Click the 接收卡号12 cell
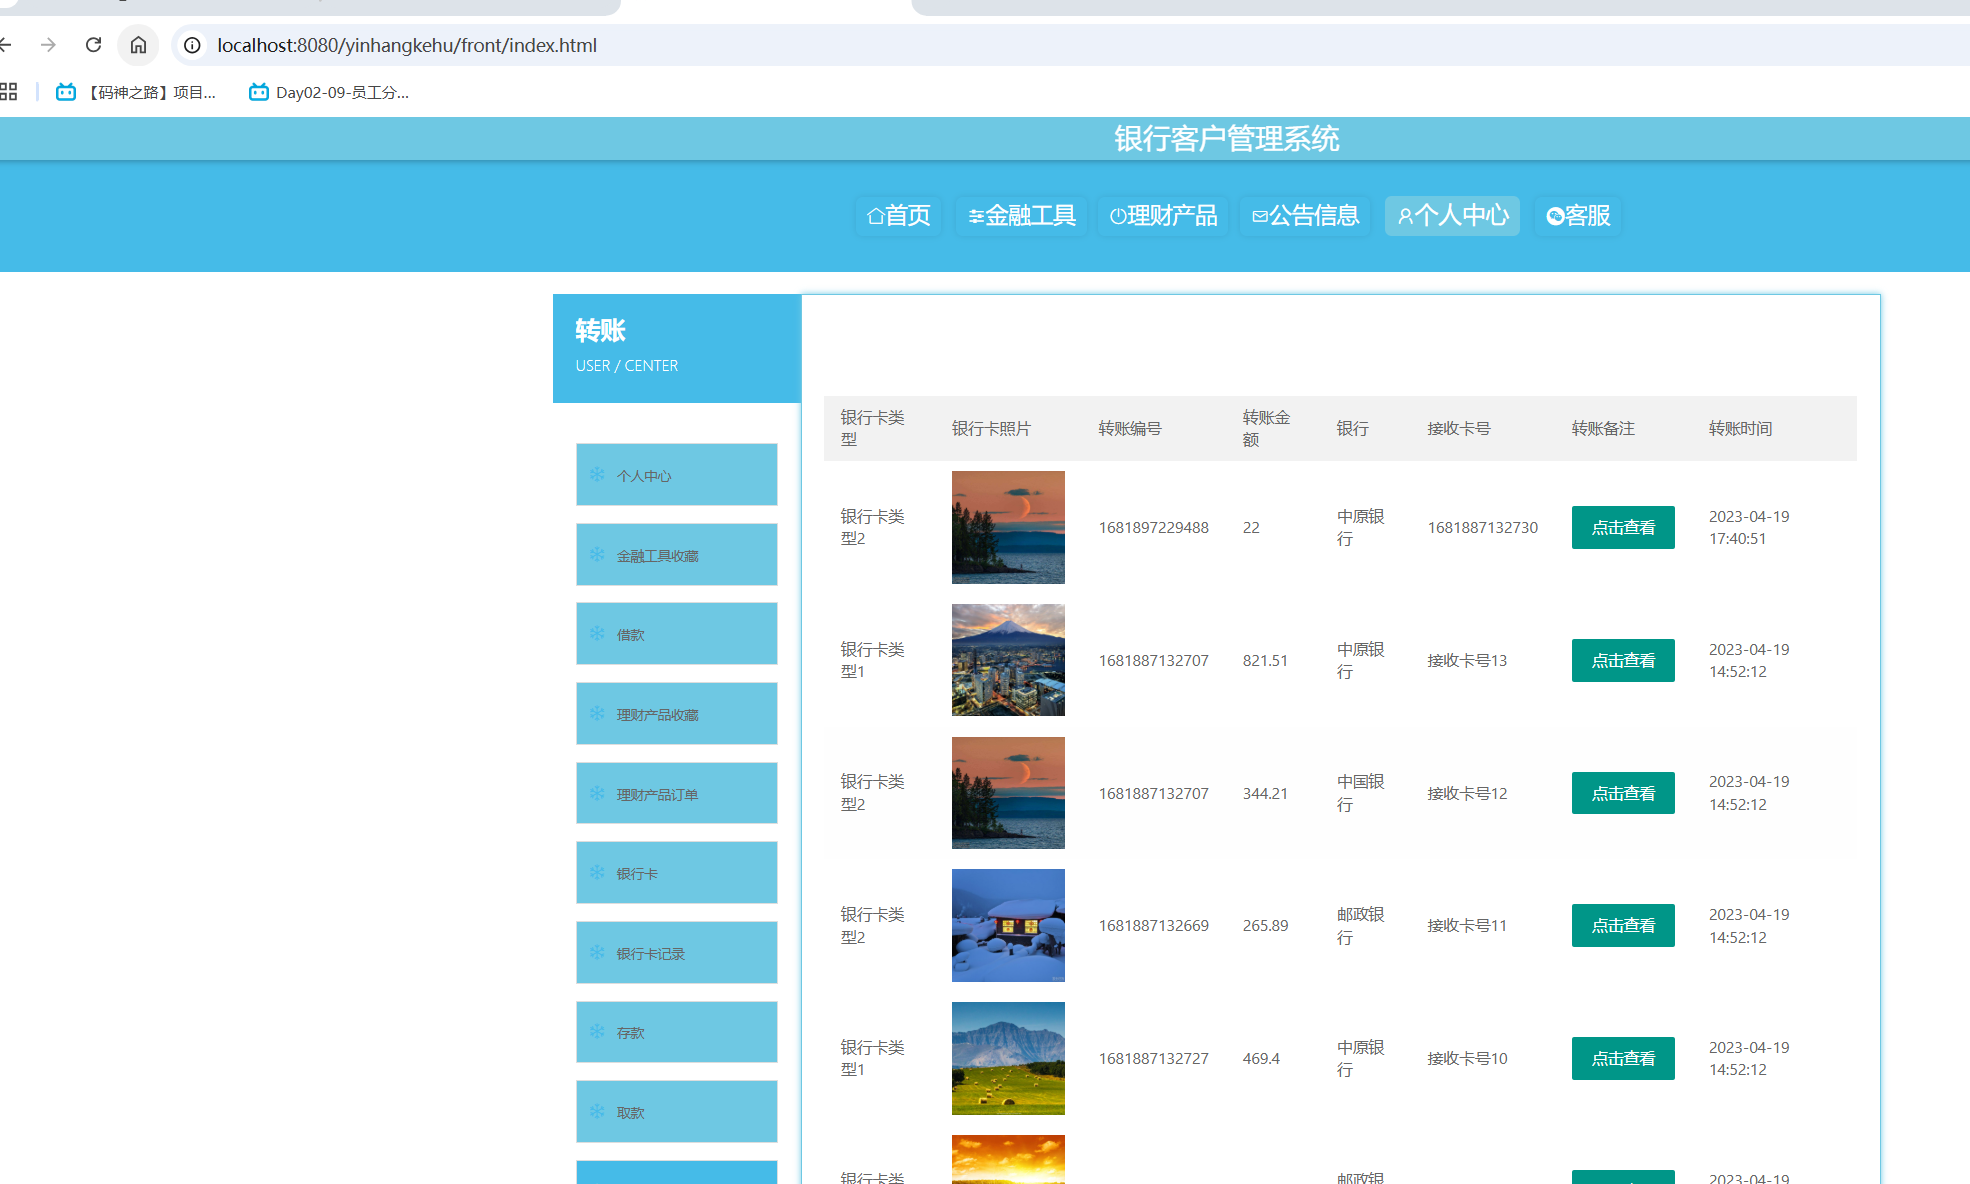The width and height of the screenshot is (1970, 1184). click(x=1467, y=793)
